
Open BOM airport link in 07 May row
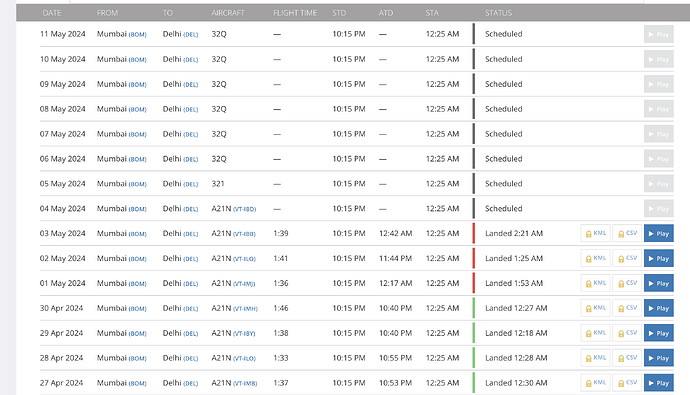tap(137, 135)
